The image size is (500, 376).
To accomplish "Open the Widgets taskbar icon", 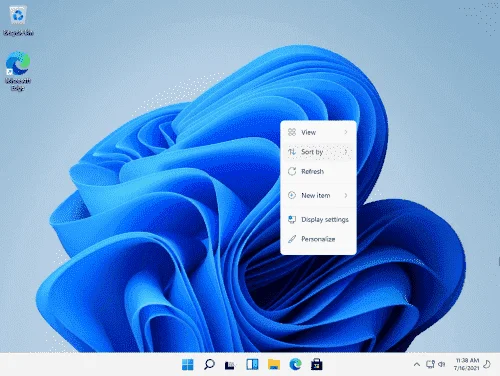I will (x=252, y=364).
